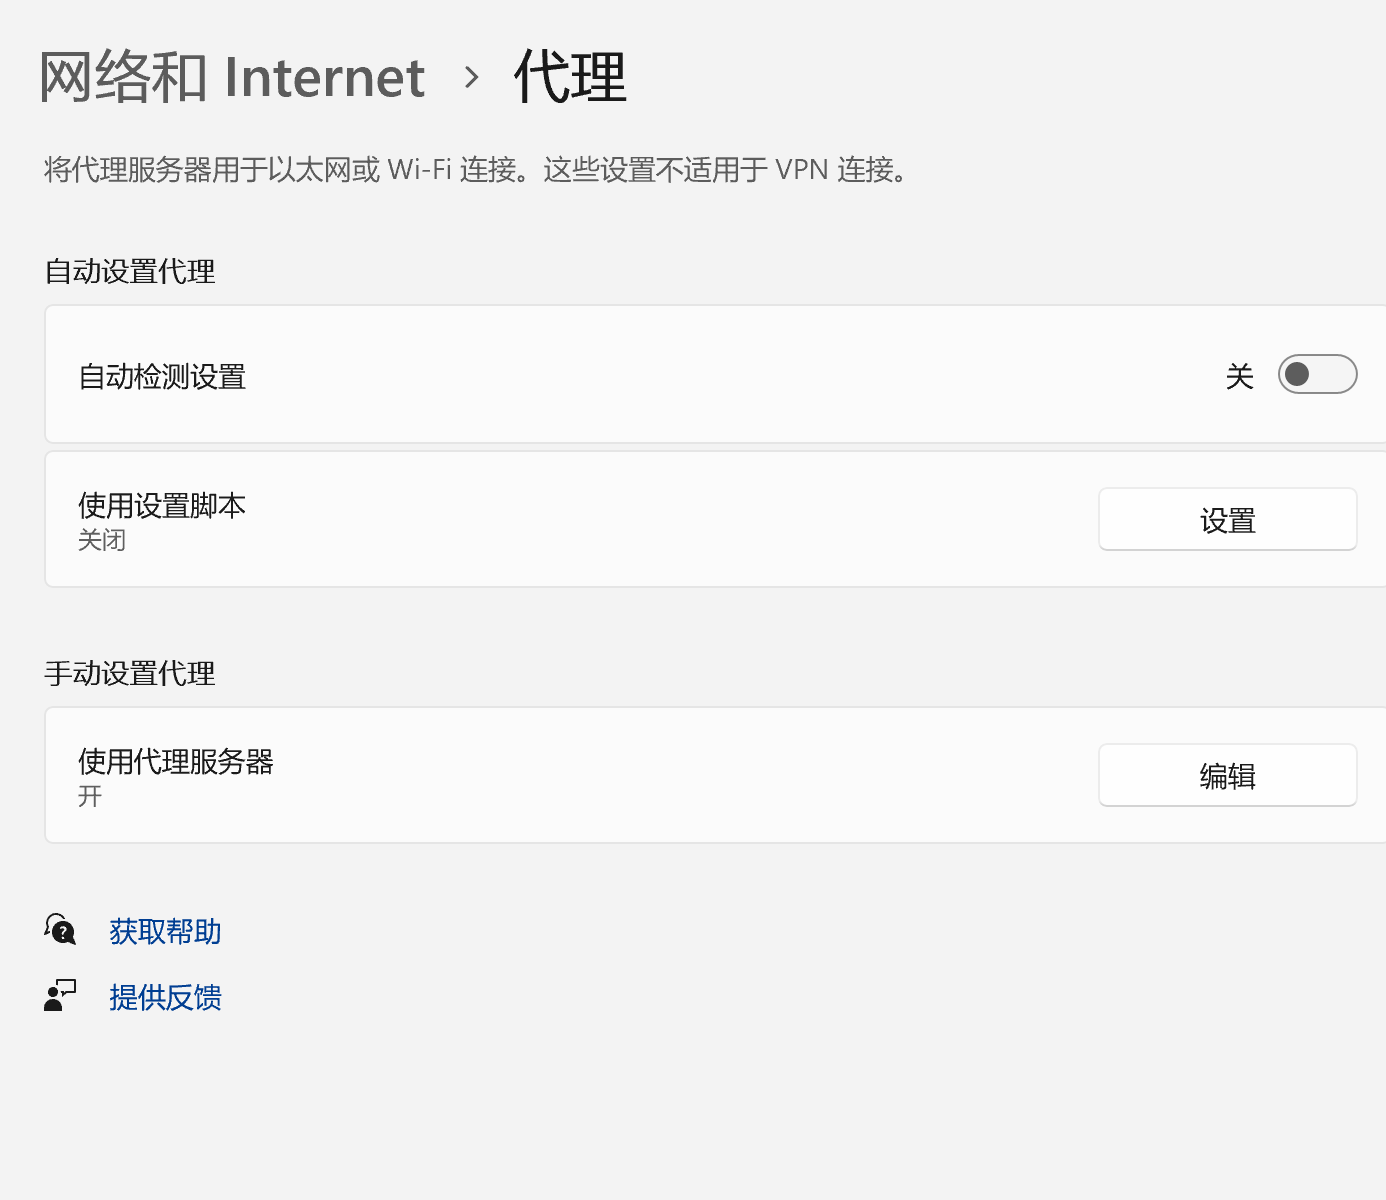Click empty area of 使用代理服务器 card
Screen dimensions: 1386x1200
(680, 776)
